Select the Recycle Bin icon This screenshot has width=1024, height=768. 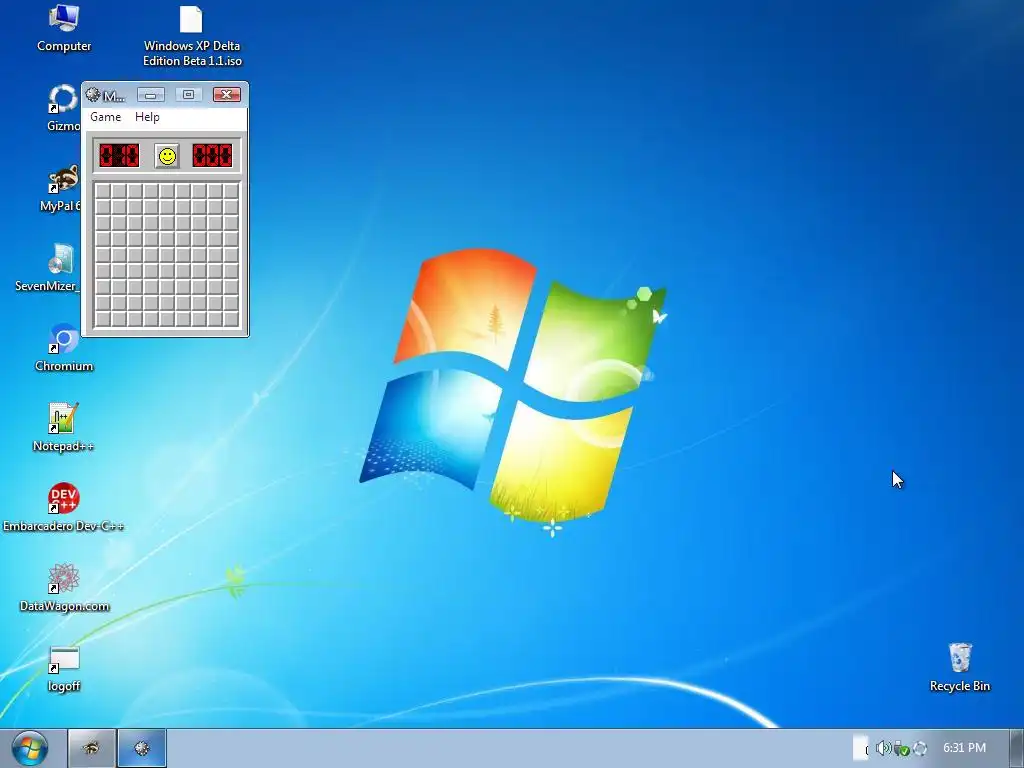960,667
